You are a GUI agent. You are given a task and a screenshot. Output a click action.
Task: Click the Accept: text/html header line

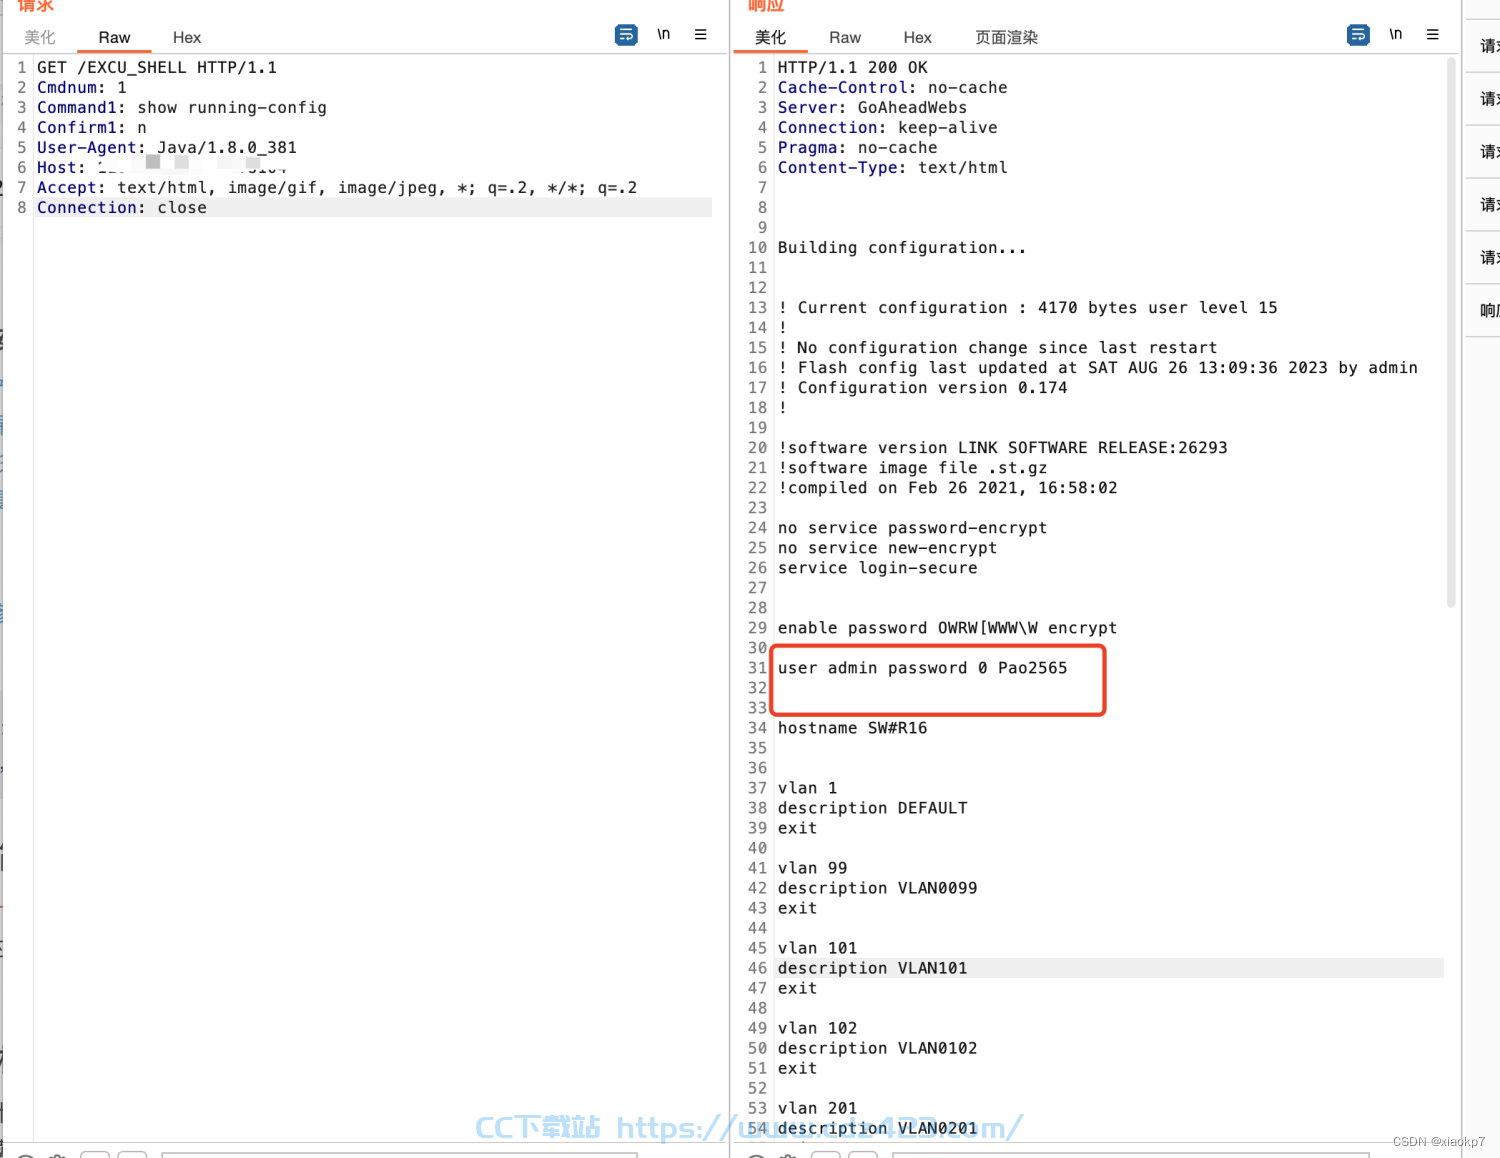pyautogui.click(x=337, y=188)
